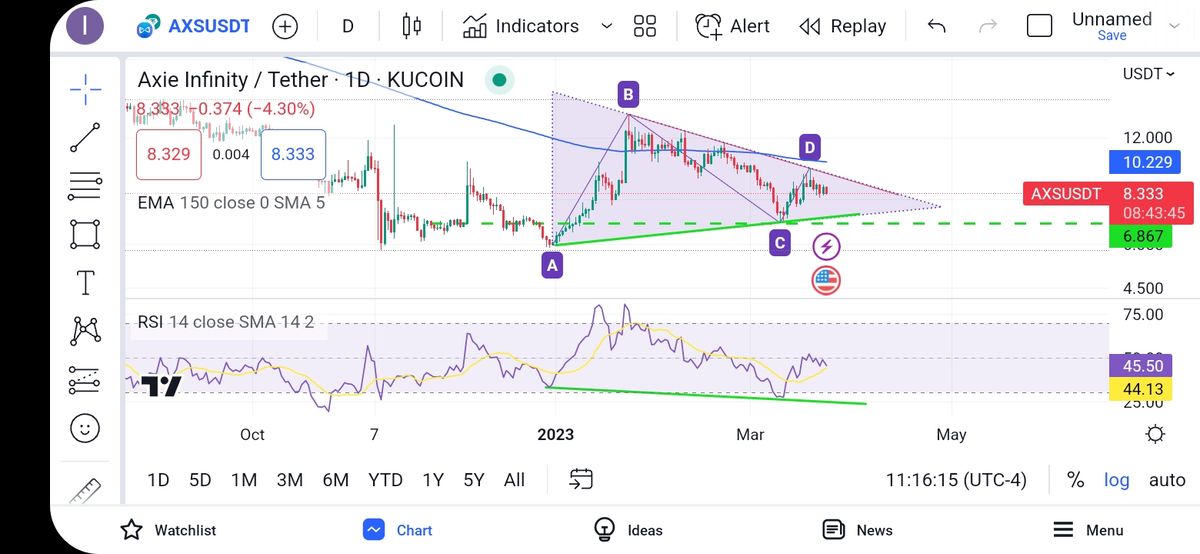Viewport: 1200px width, 554px height.
Task: Open the go-to-date calendar icon
Action: (582, 480)
